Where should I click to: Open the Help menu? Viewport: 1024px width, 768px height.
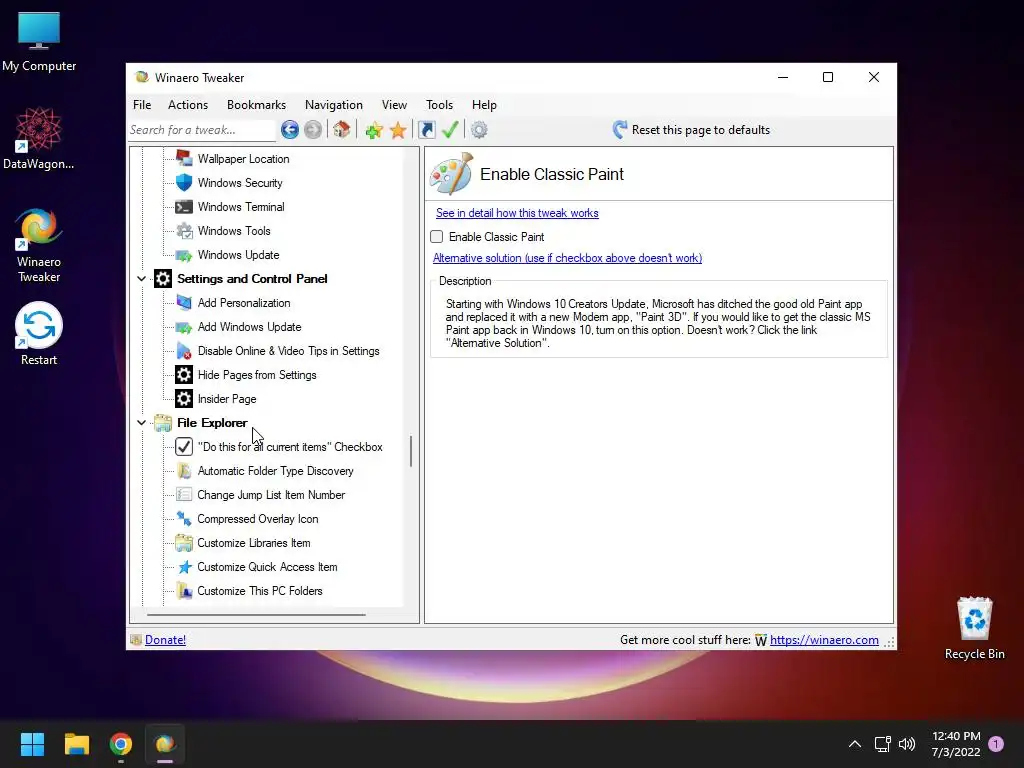click(484, 104)
